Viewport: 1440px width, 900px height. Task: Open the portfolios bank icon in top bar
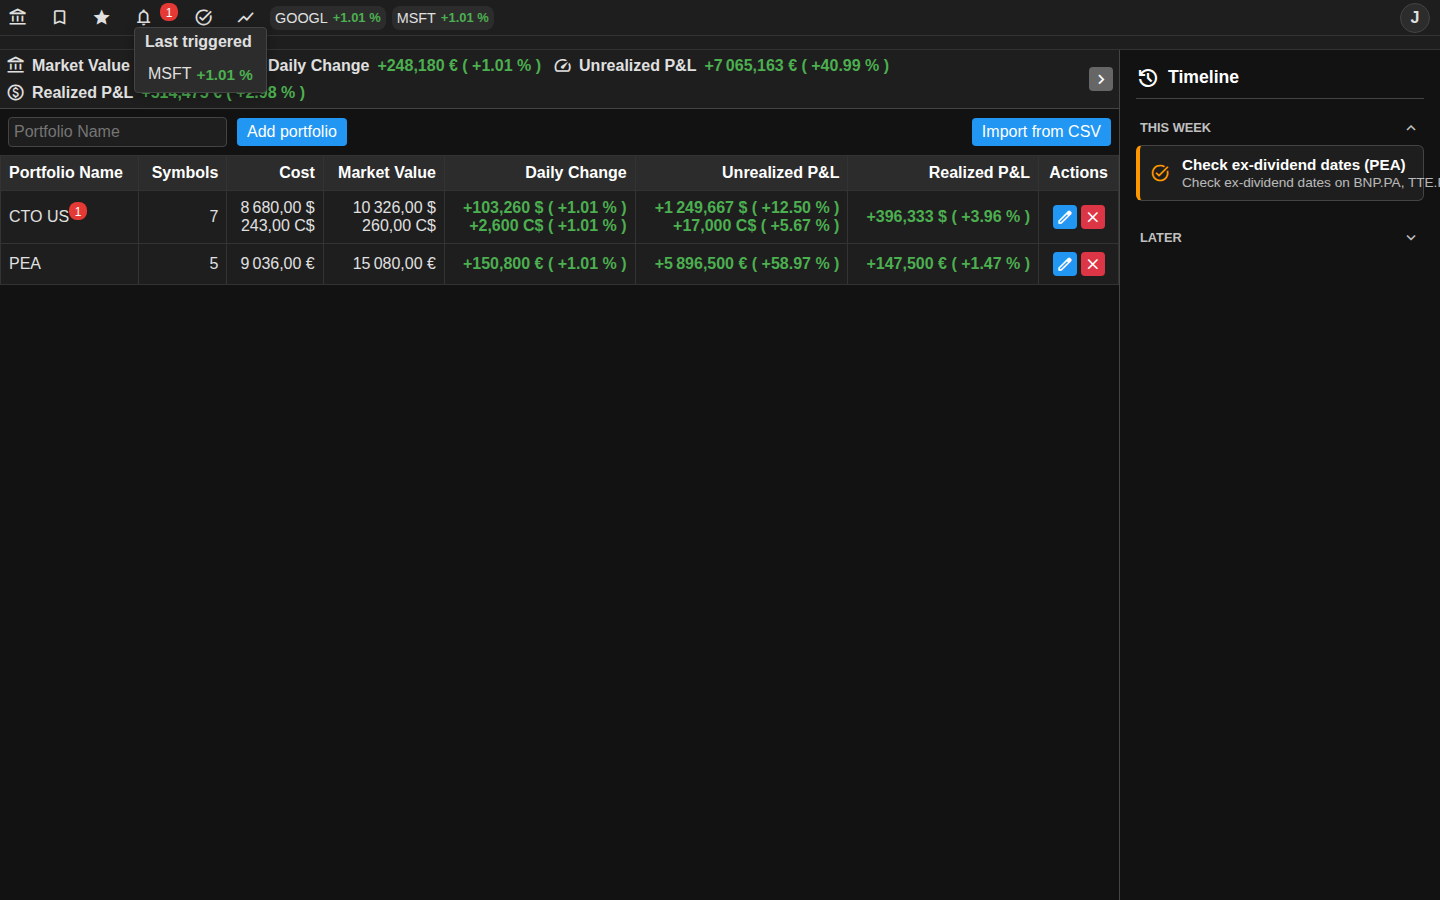pos(18,17)
